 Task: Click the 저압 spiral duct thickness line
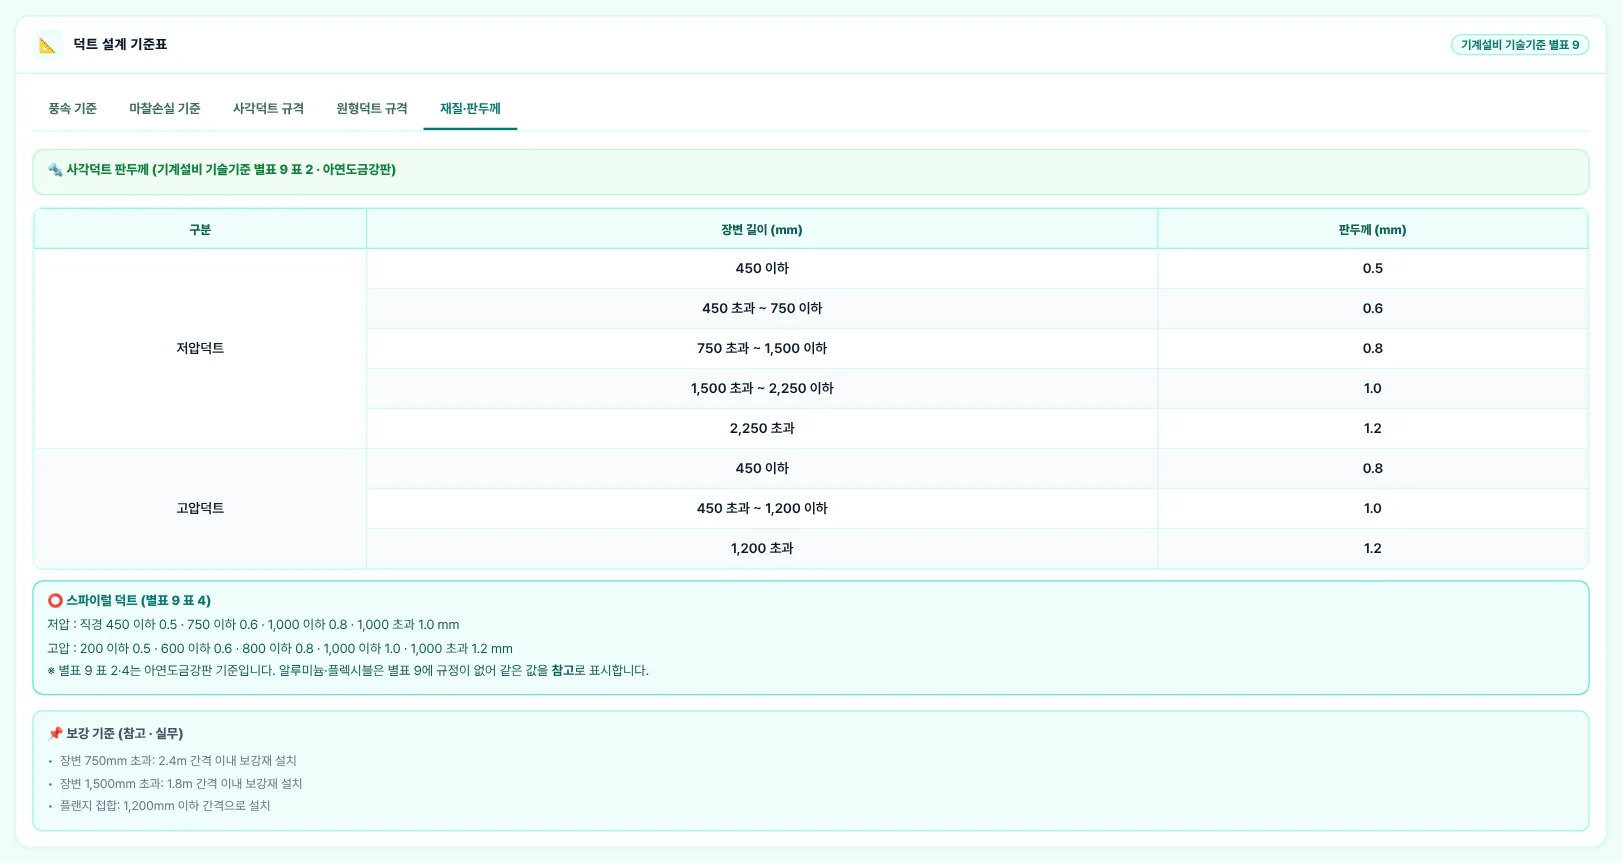pyautogui.click(x=253, y=625)
